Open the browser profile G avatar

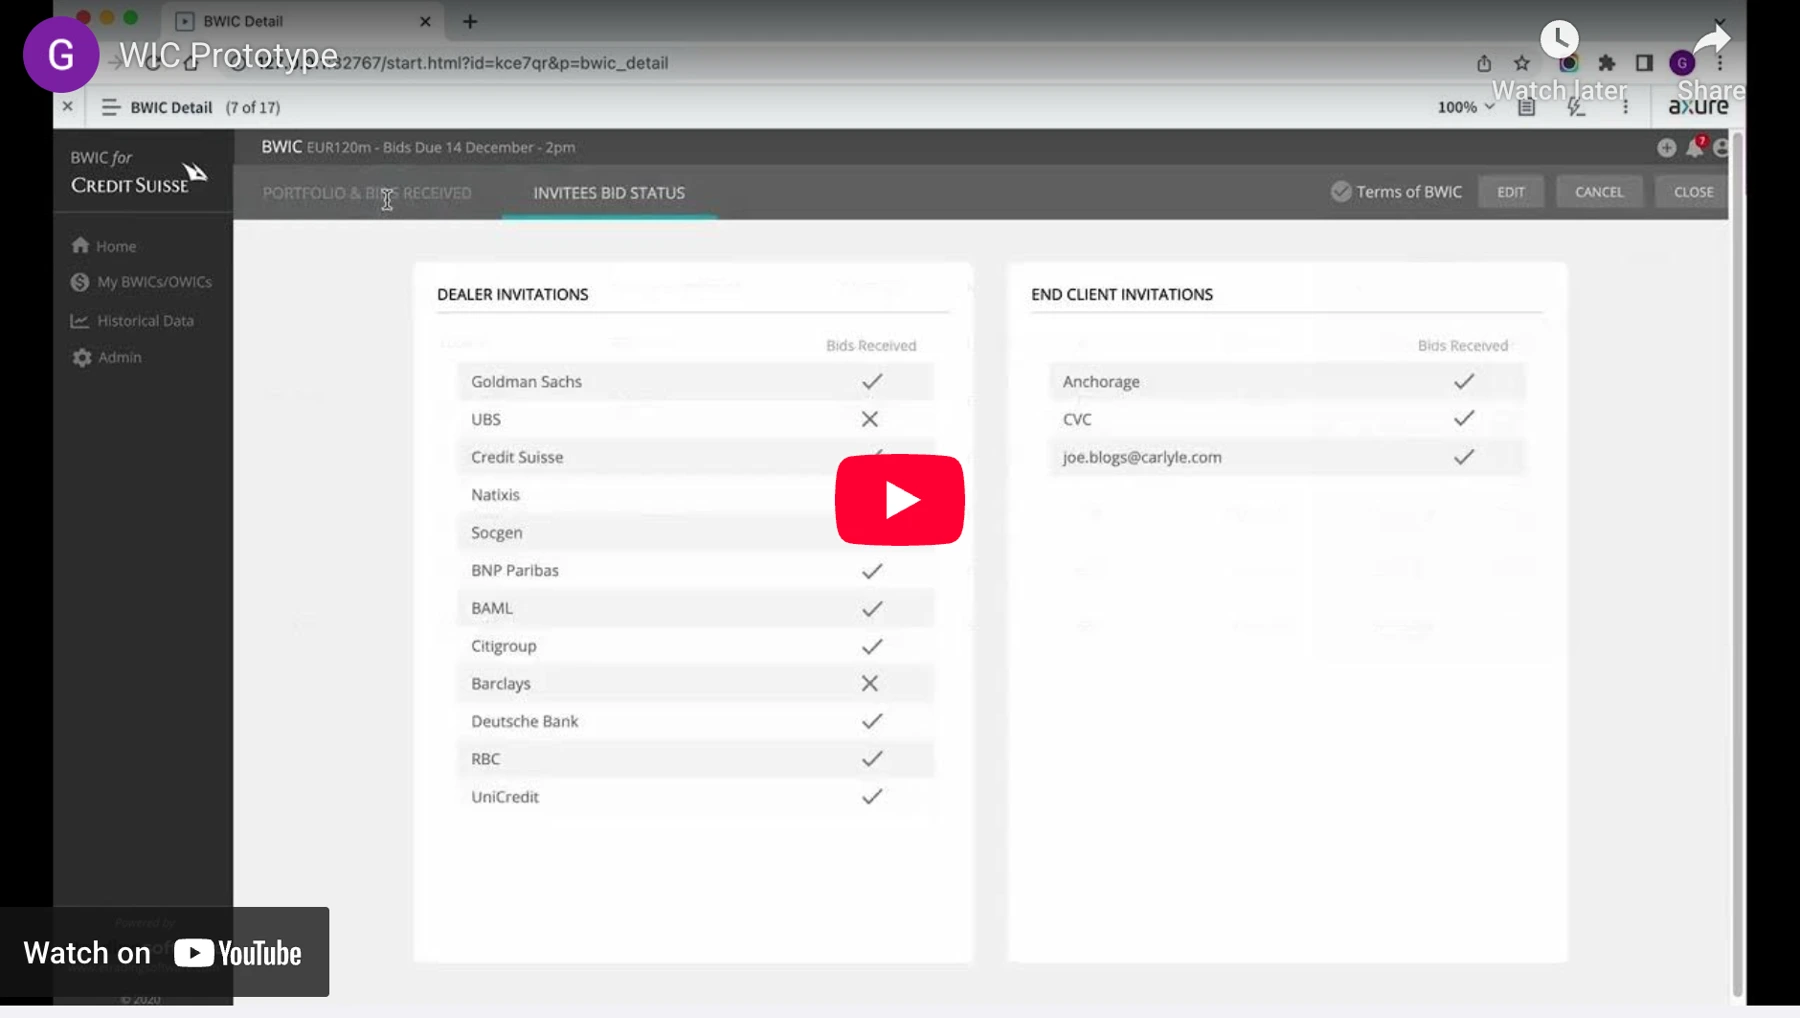click(1682, 63)
